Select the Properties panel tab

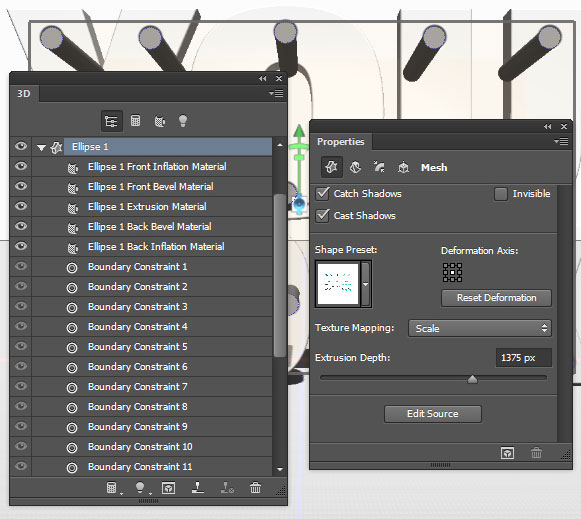[341, 142]
